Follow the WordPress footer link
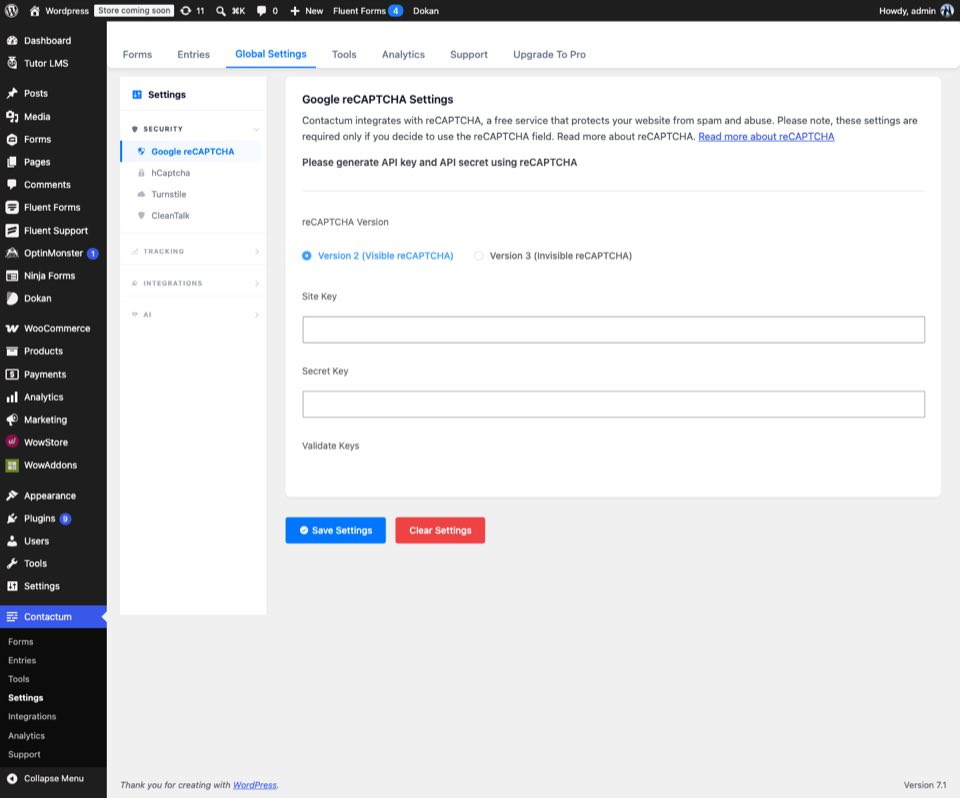 pos(255,785)
